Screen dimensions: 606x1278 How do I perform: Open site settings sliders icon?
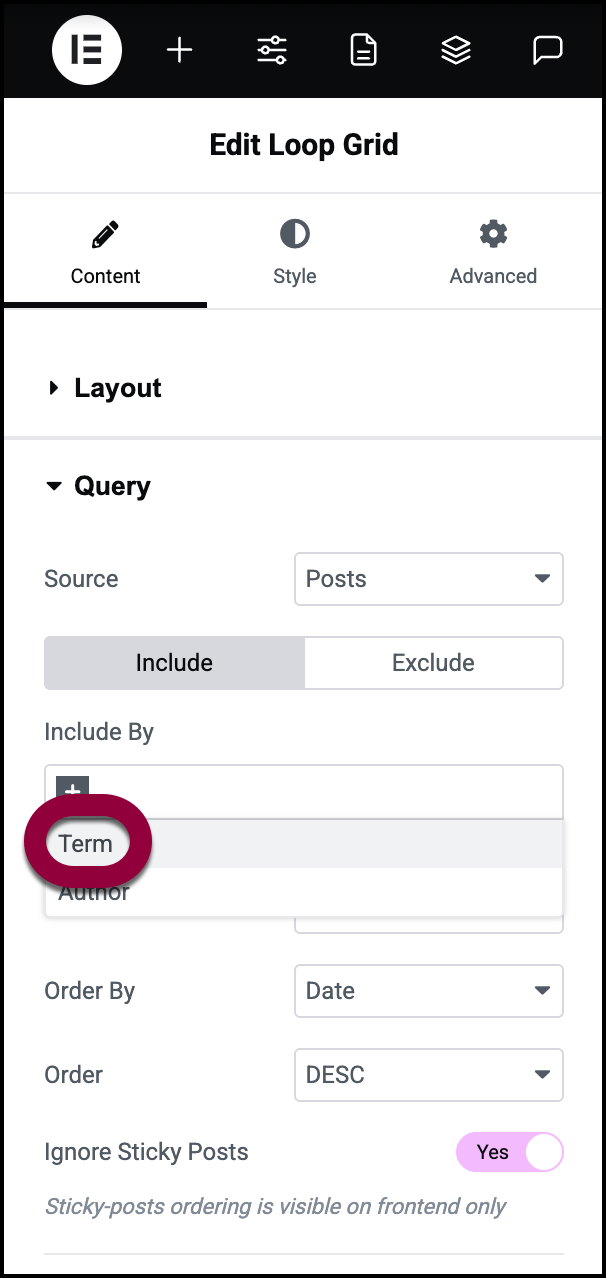point(271,50)
